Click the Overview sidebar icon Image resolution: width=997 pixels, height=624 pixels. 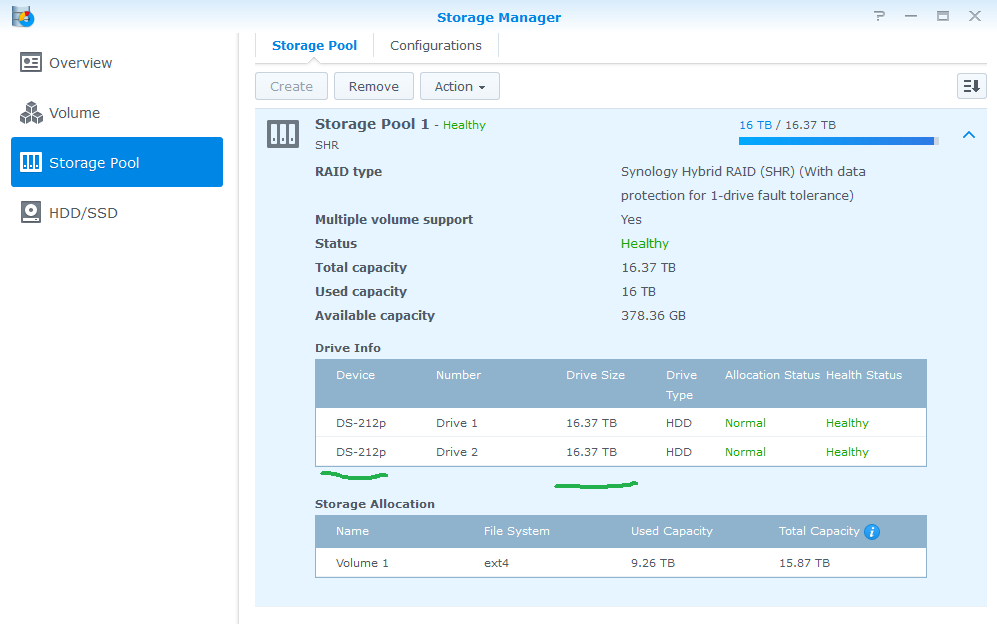pos(31,62)
